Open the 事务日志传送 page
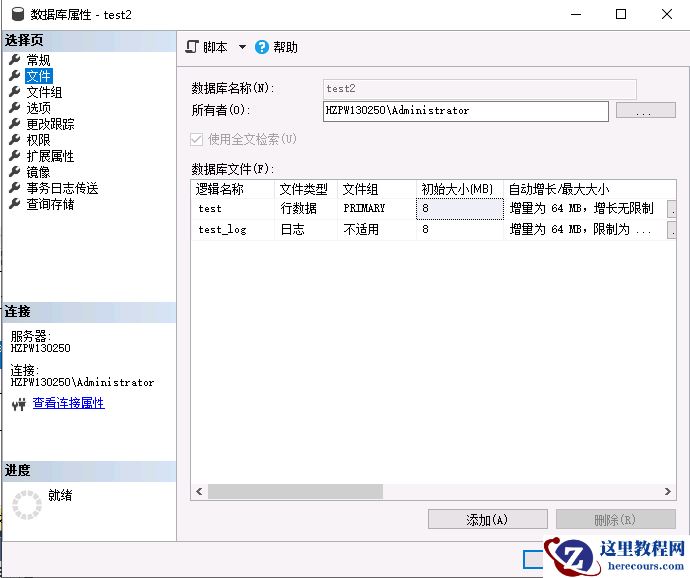The width and height of the screenshot is (690, 578). pos(62,188)
